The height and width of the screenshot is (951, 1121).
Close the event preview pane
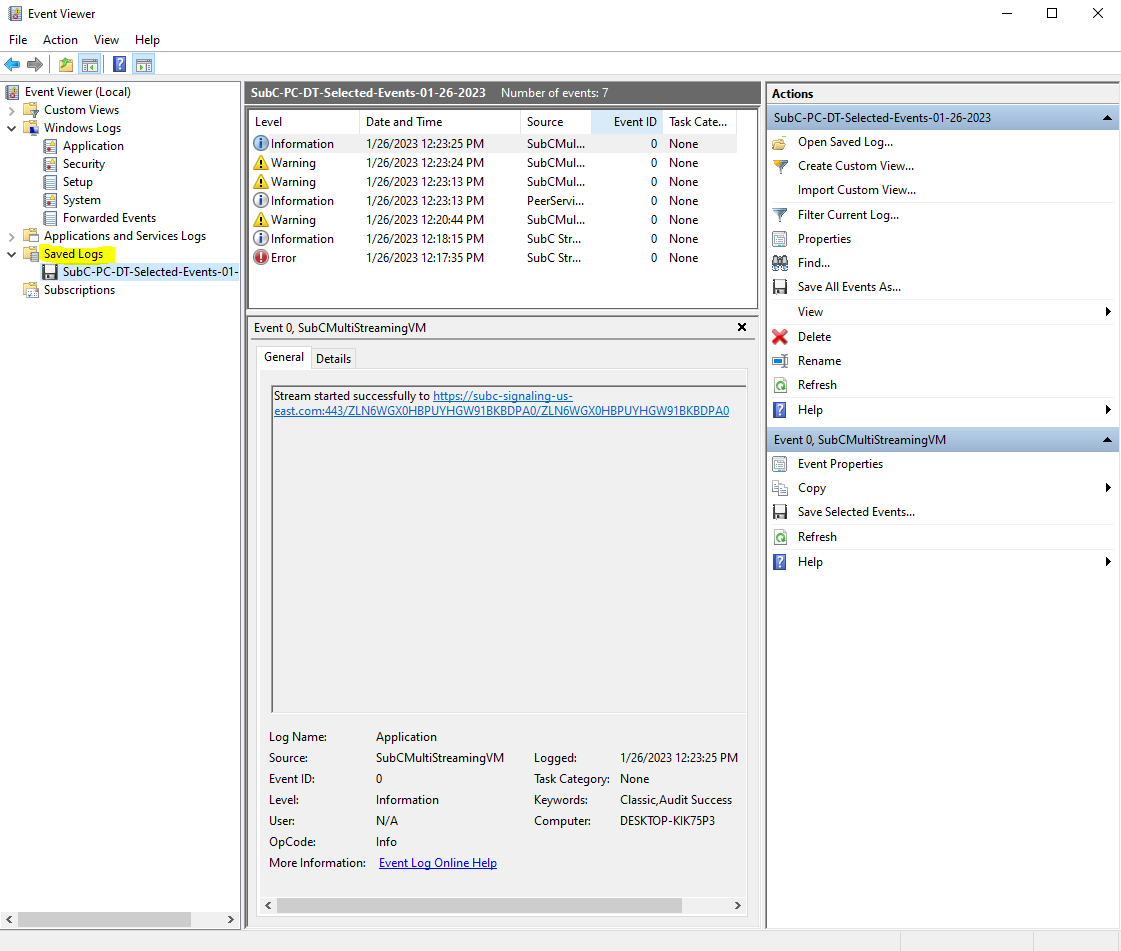pos(742,327)
